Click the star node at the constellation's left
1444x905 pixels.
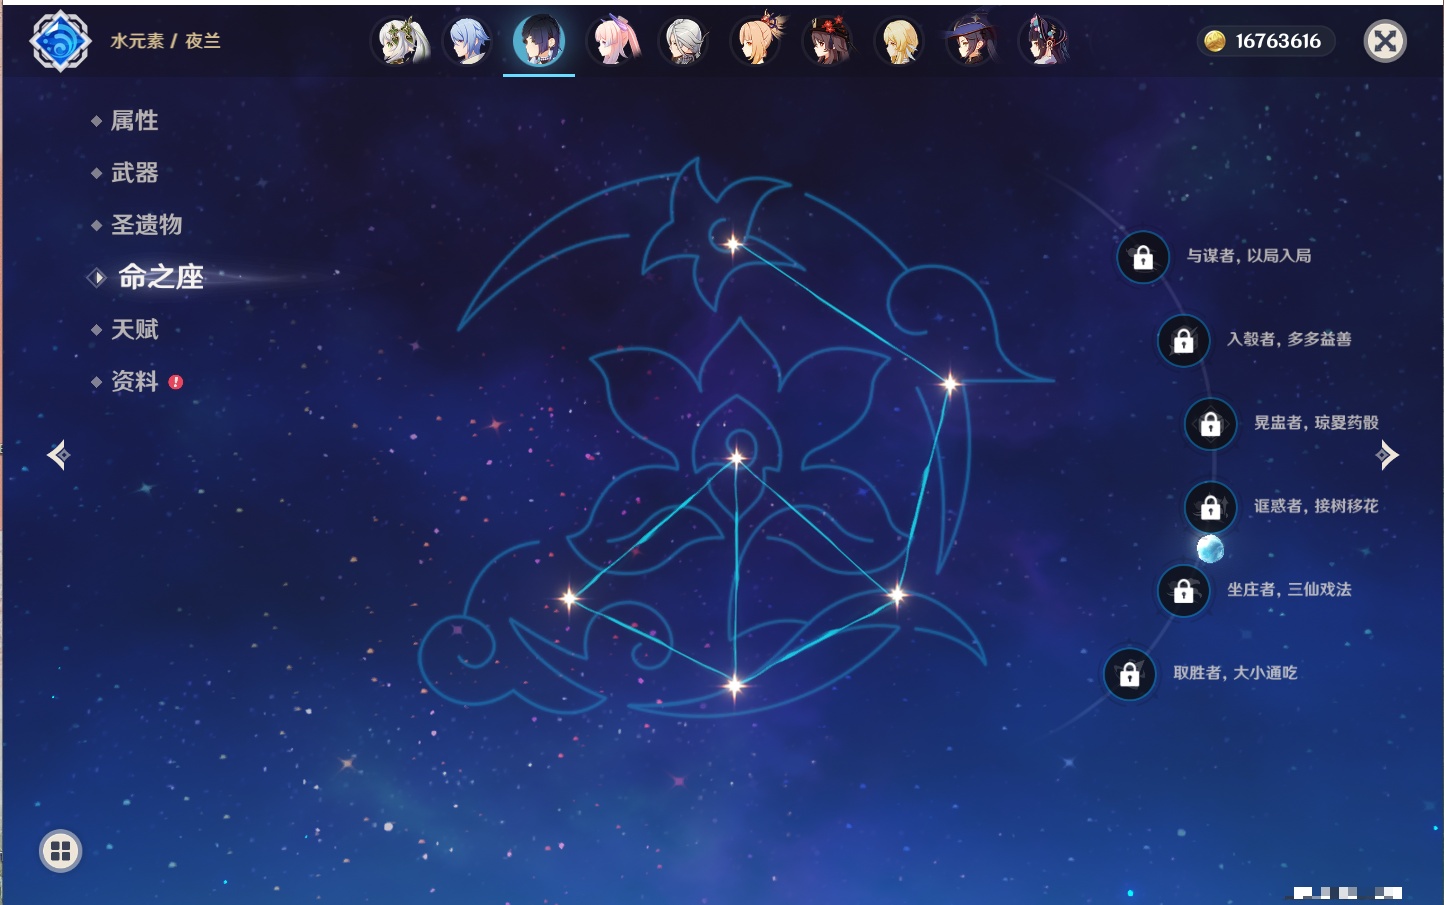(569, 598)
